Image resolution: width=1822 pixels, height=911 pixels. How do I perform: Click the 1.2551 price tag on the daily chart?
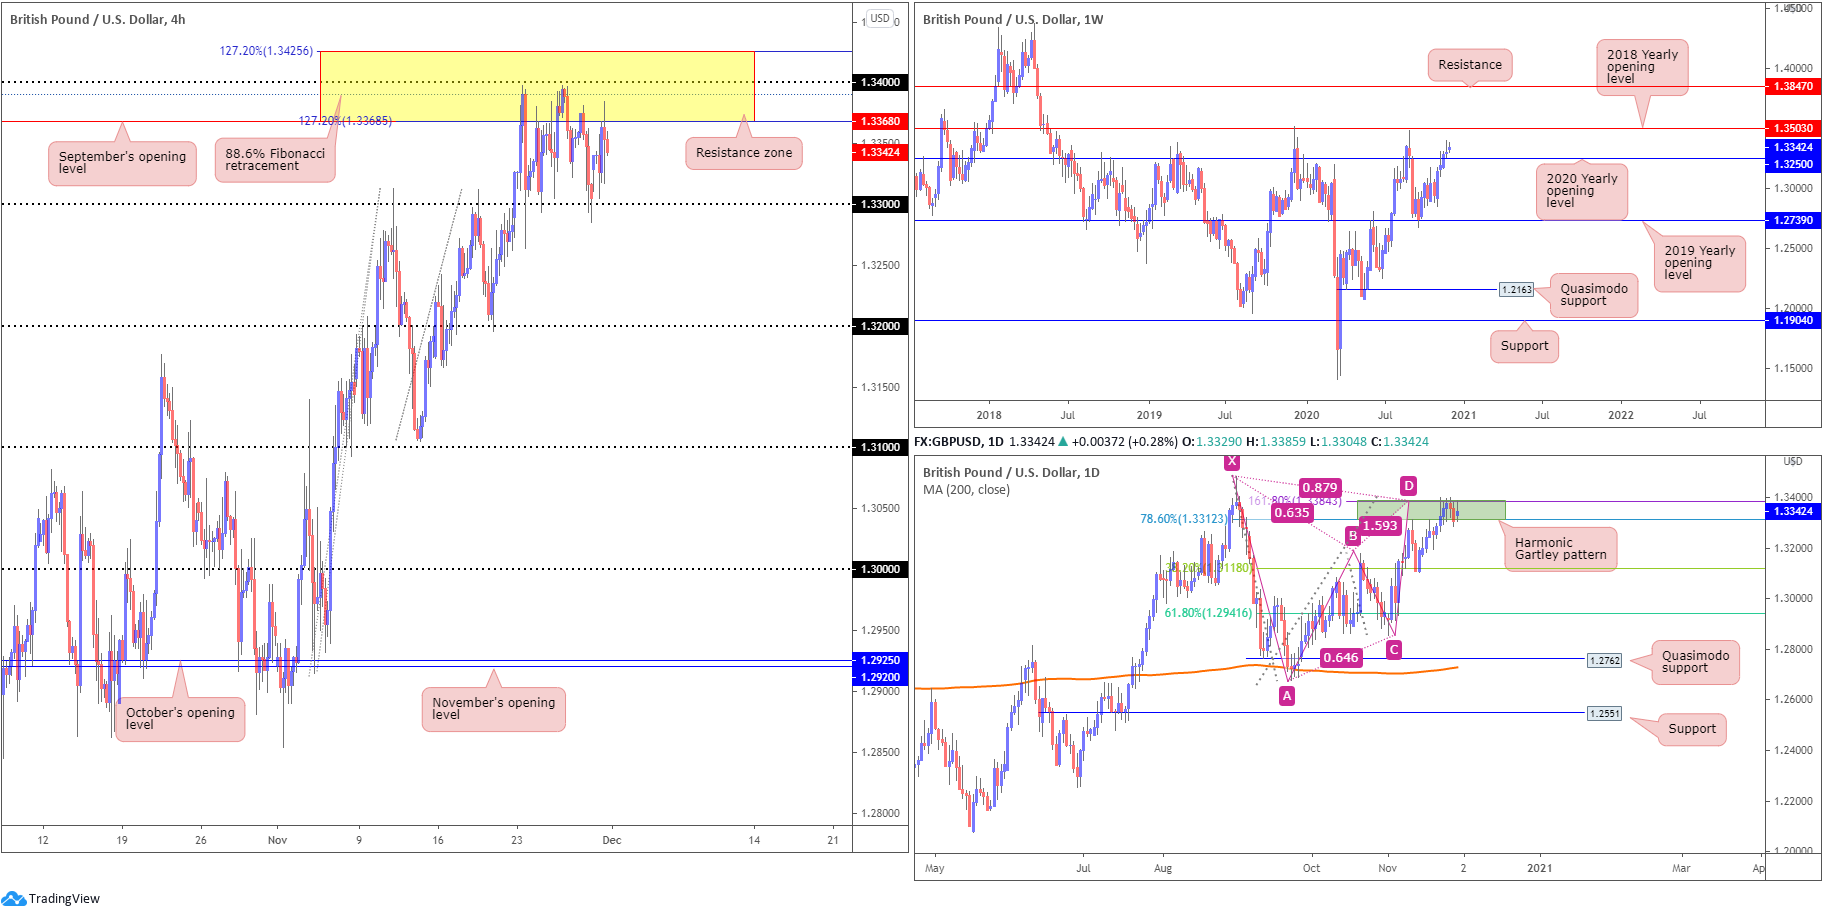(x=1604, y=713)
